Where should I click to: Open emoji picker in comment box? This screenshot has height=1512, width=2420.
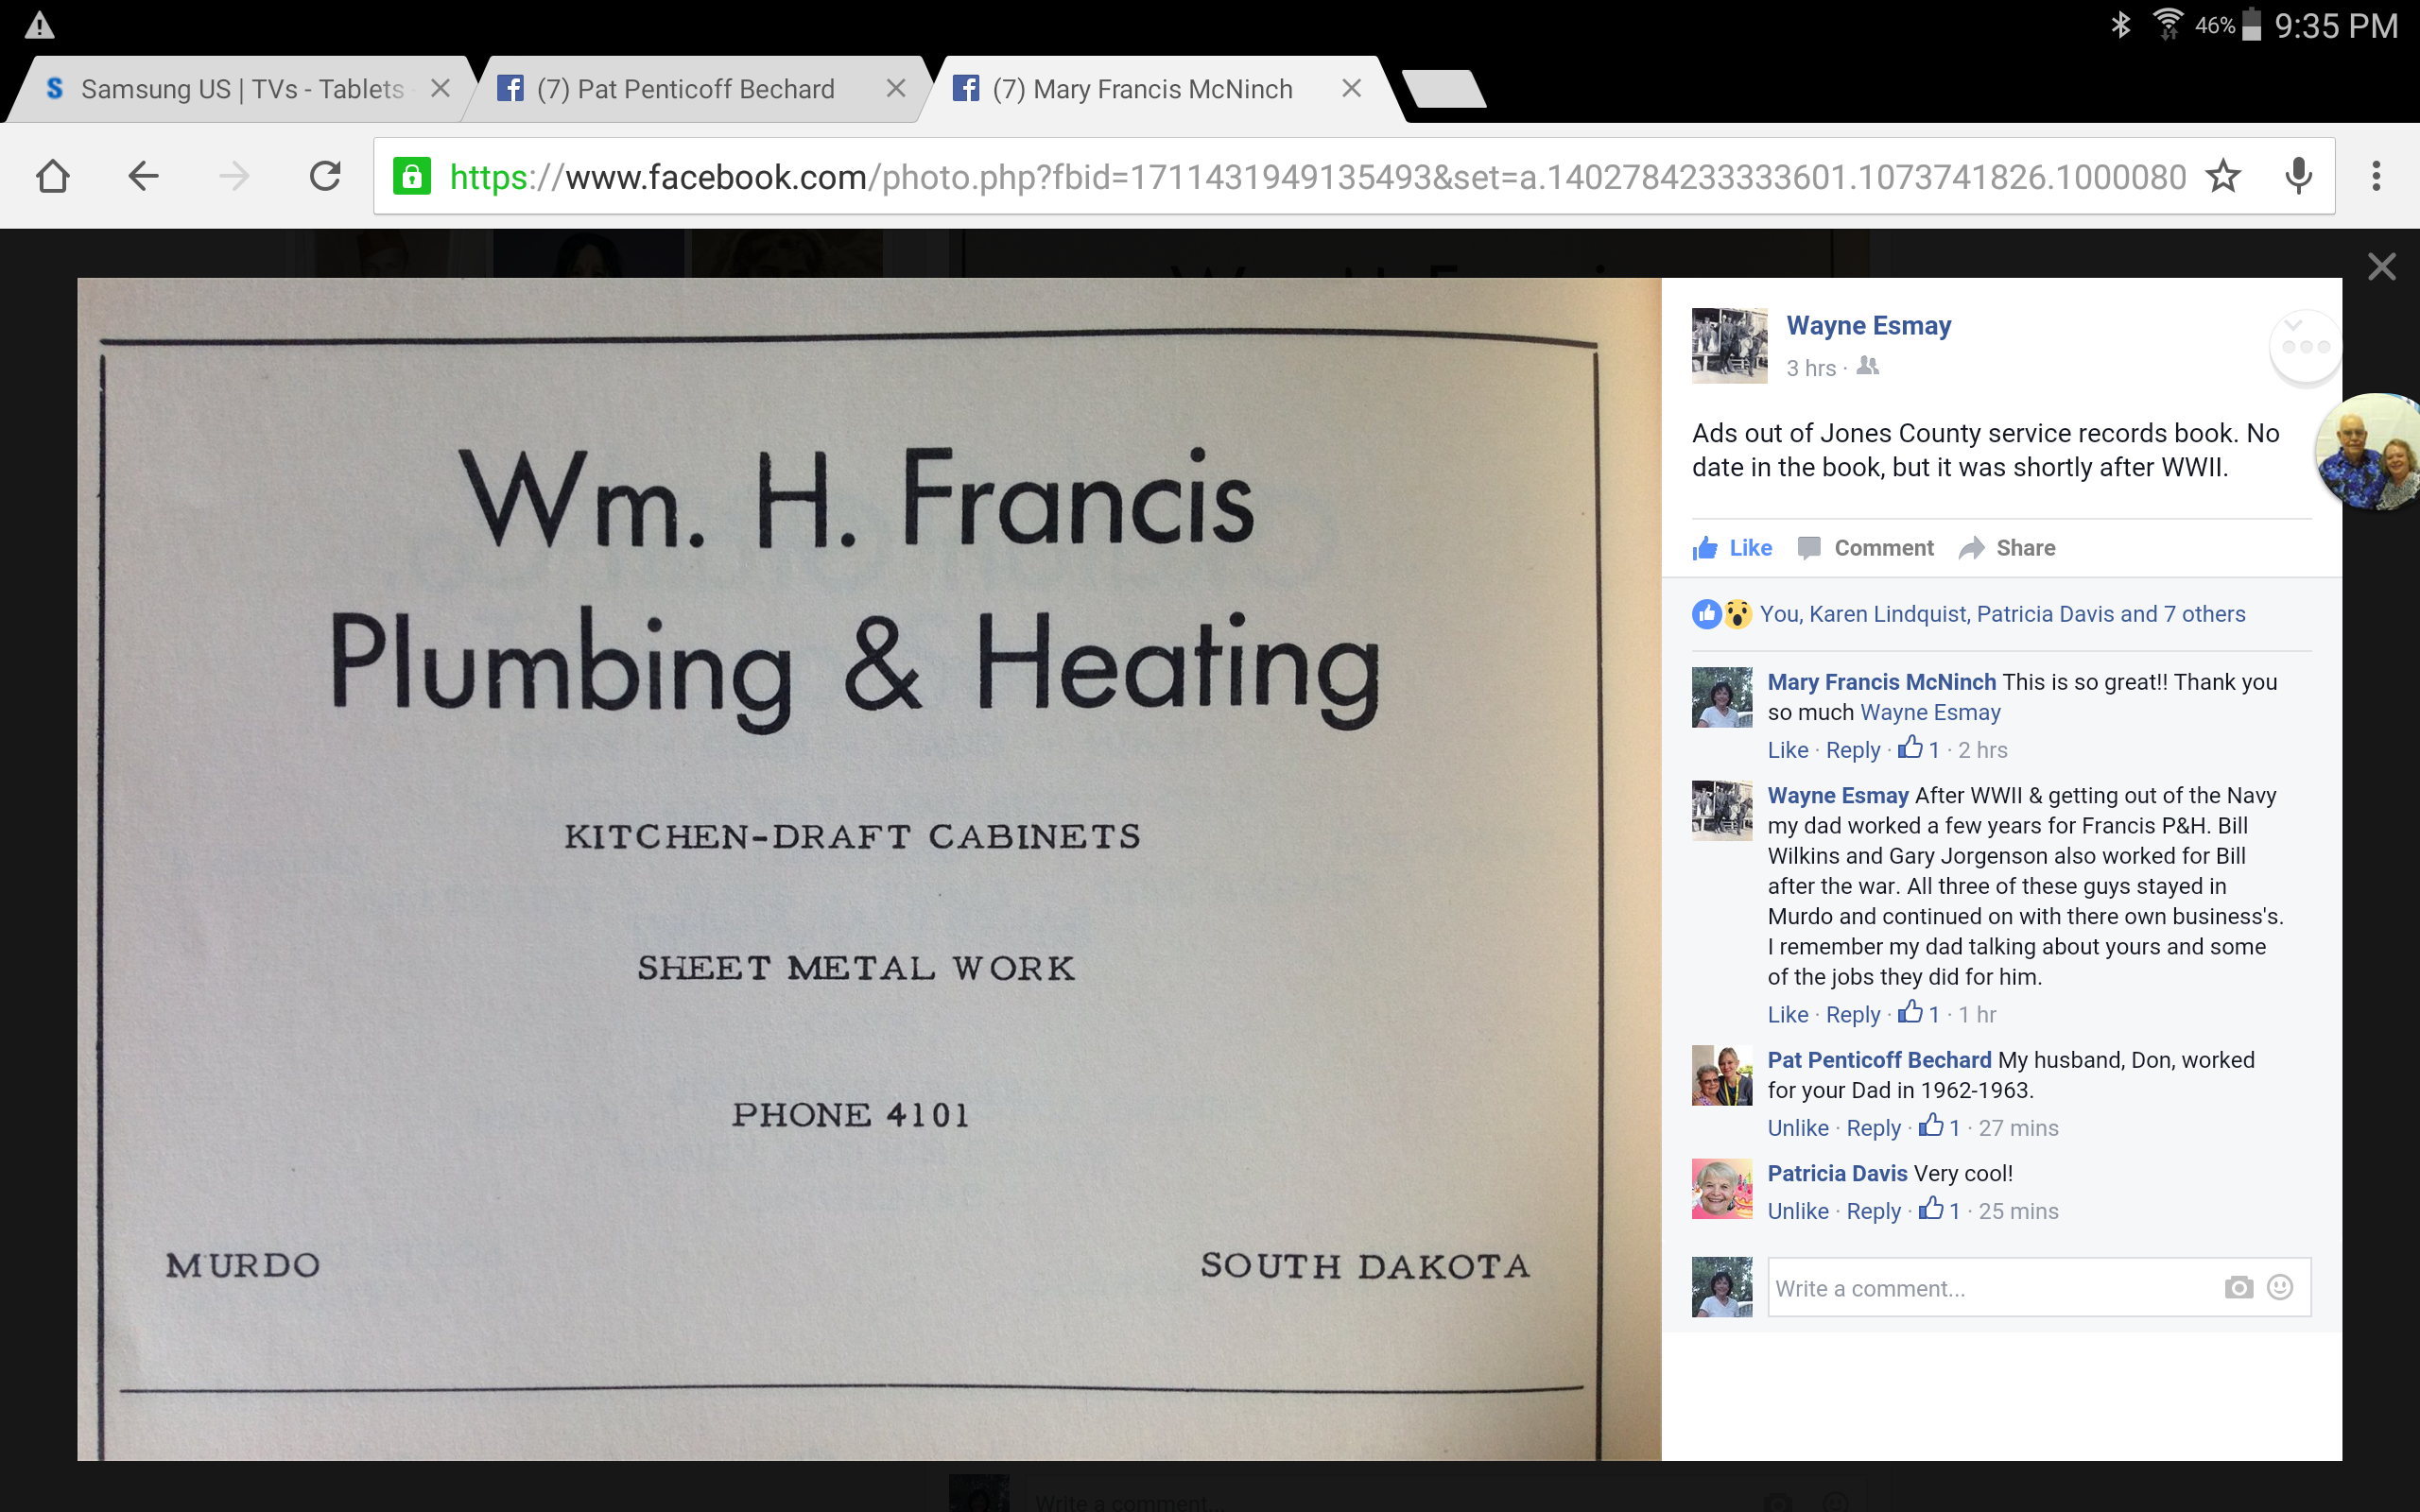pyautogui.click(x=2280, y=1288)
